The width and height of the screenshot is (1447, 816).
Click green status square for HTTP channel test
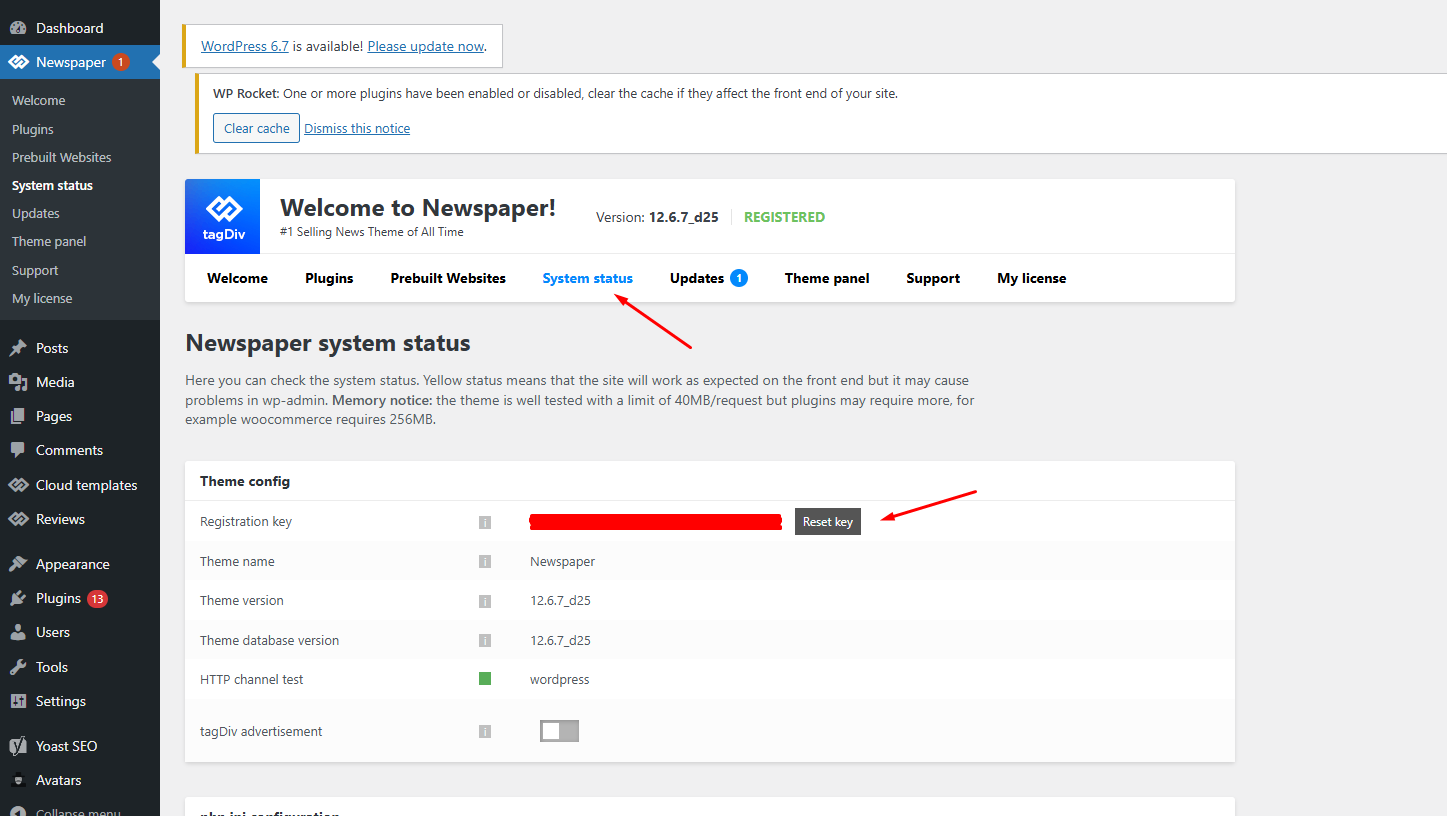tap(485, 679)
